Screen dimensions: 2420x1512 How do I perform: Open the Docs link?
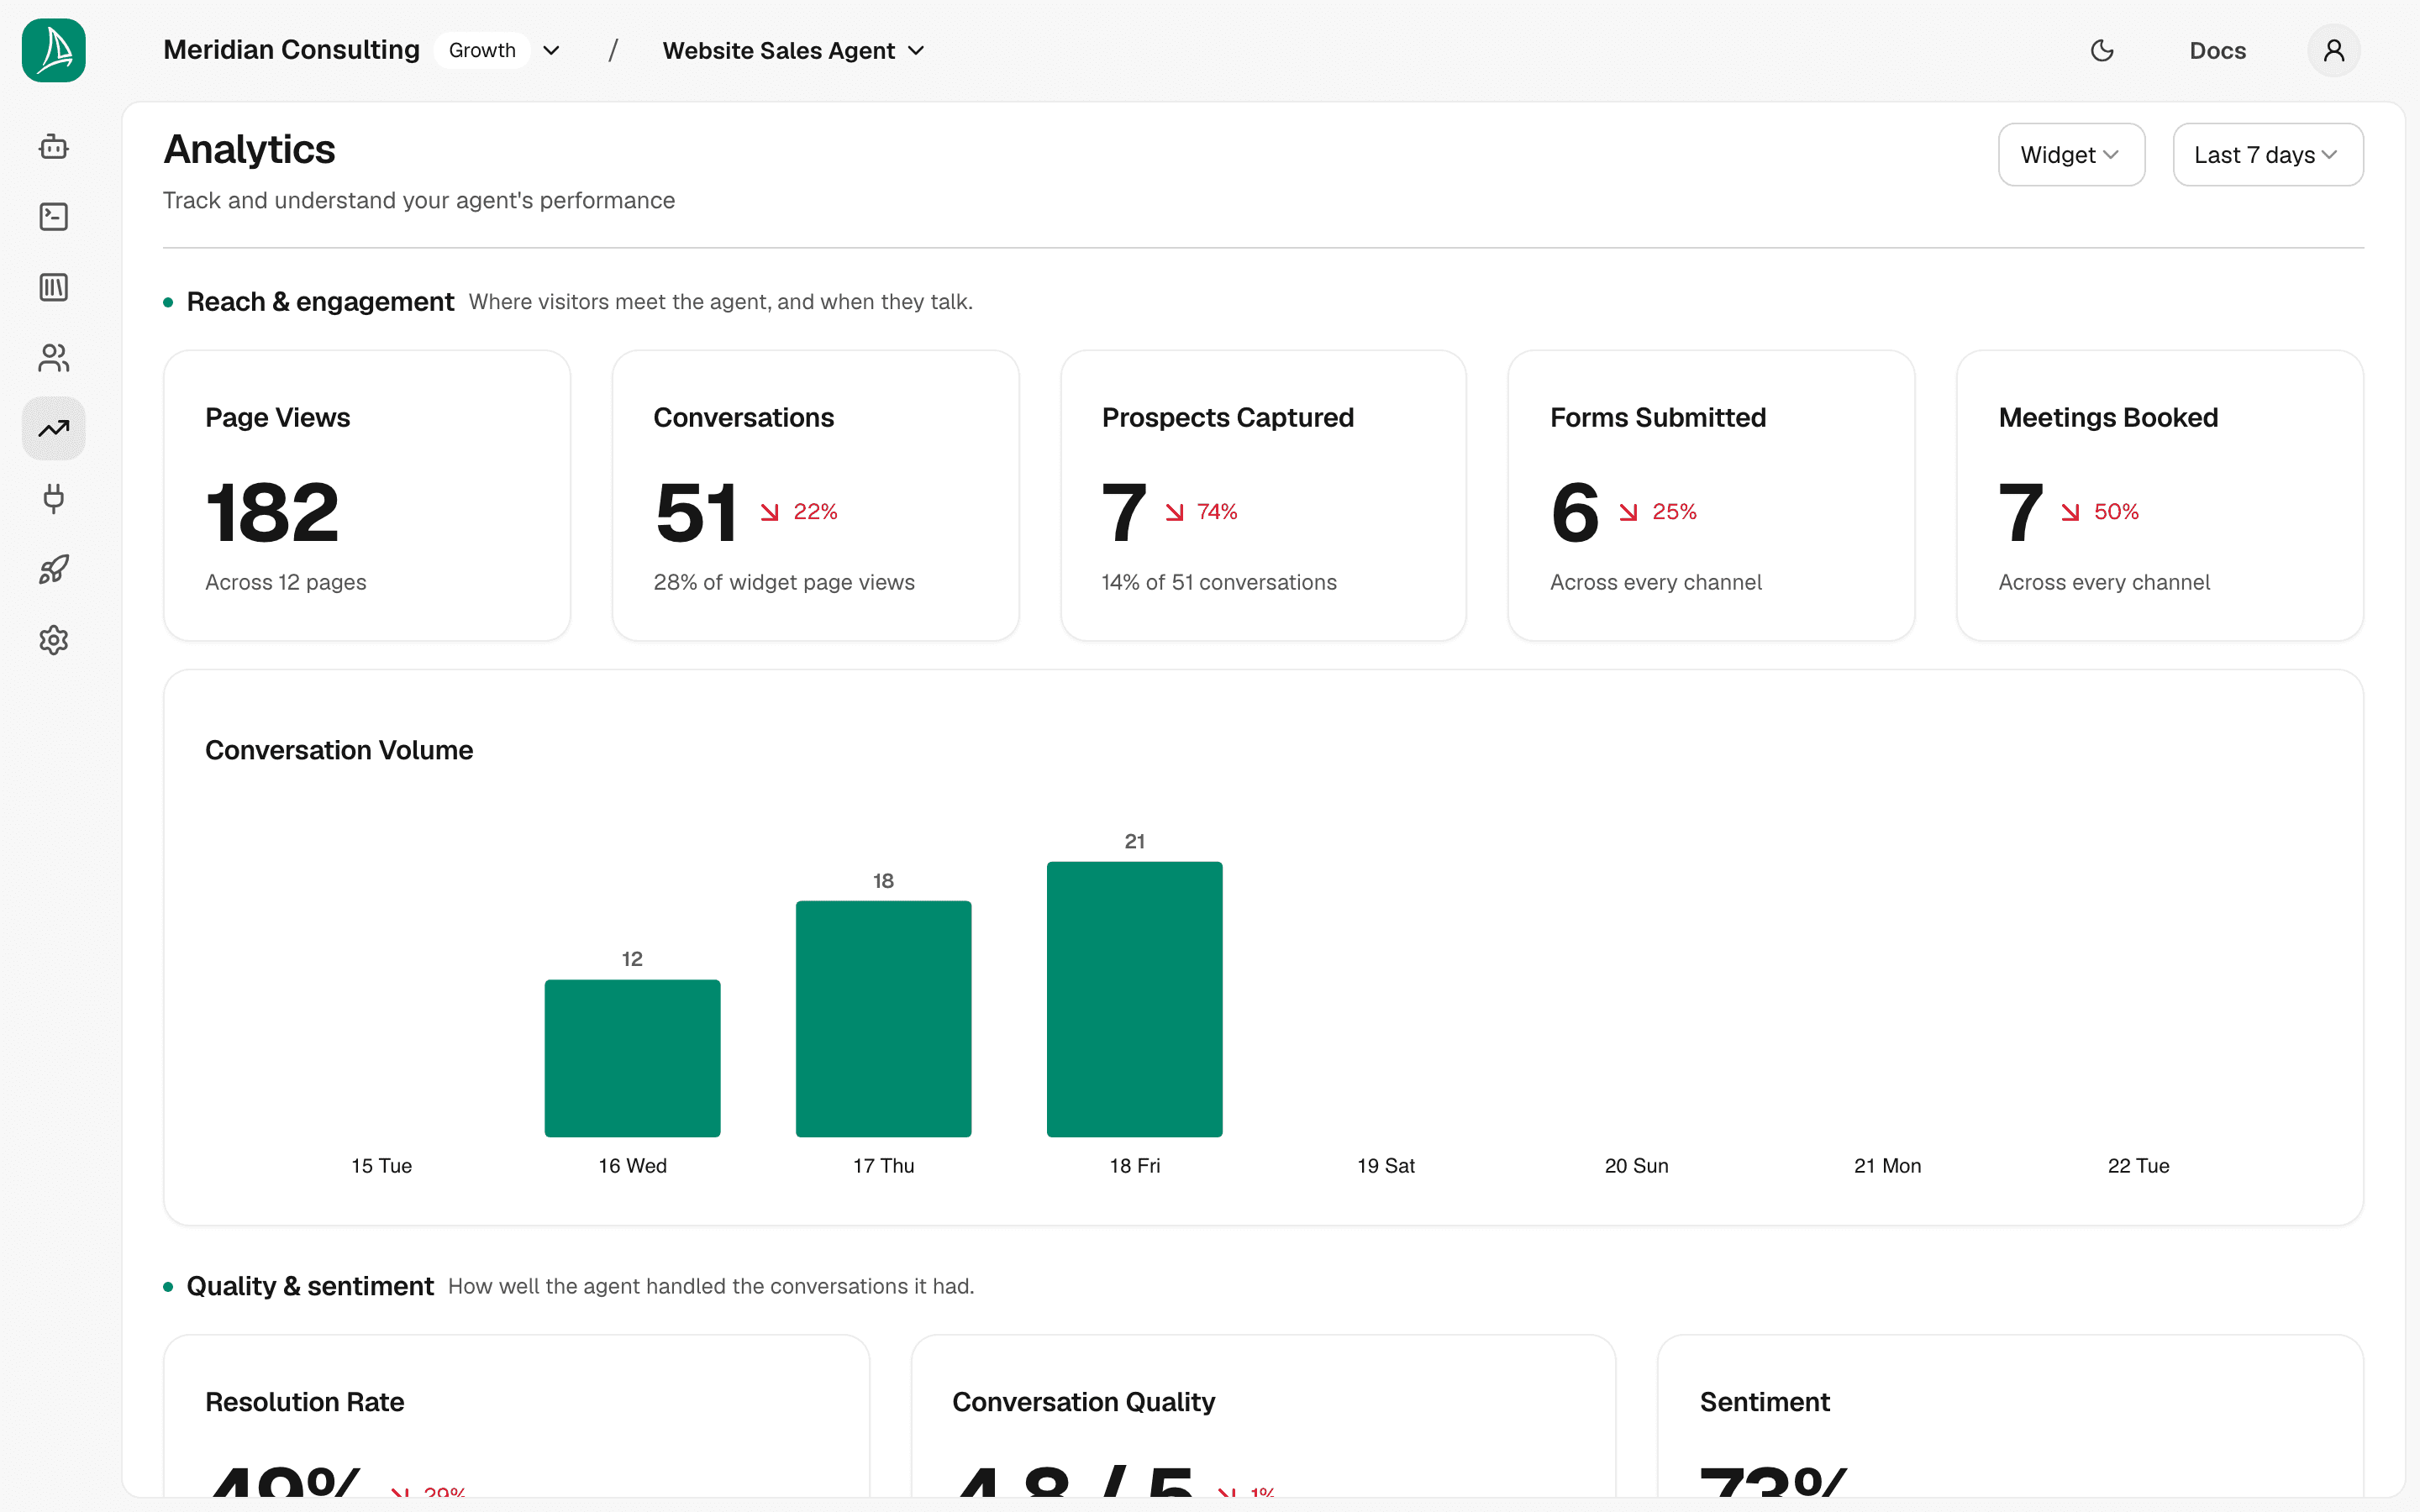tap(2217, 50)
